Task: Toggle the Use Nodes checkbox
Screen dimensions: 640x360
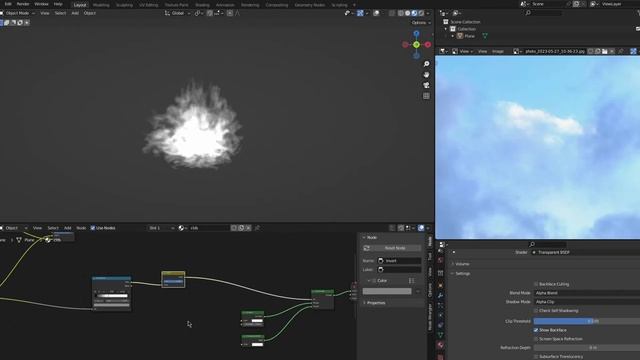Action: click(x=93, y=228)
